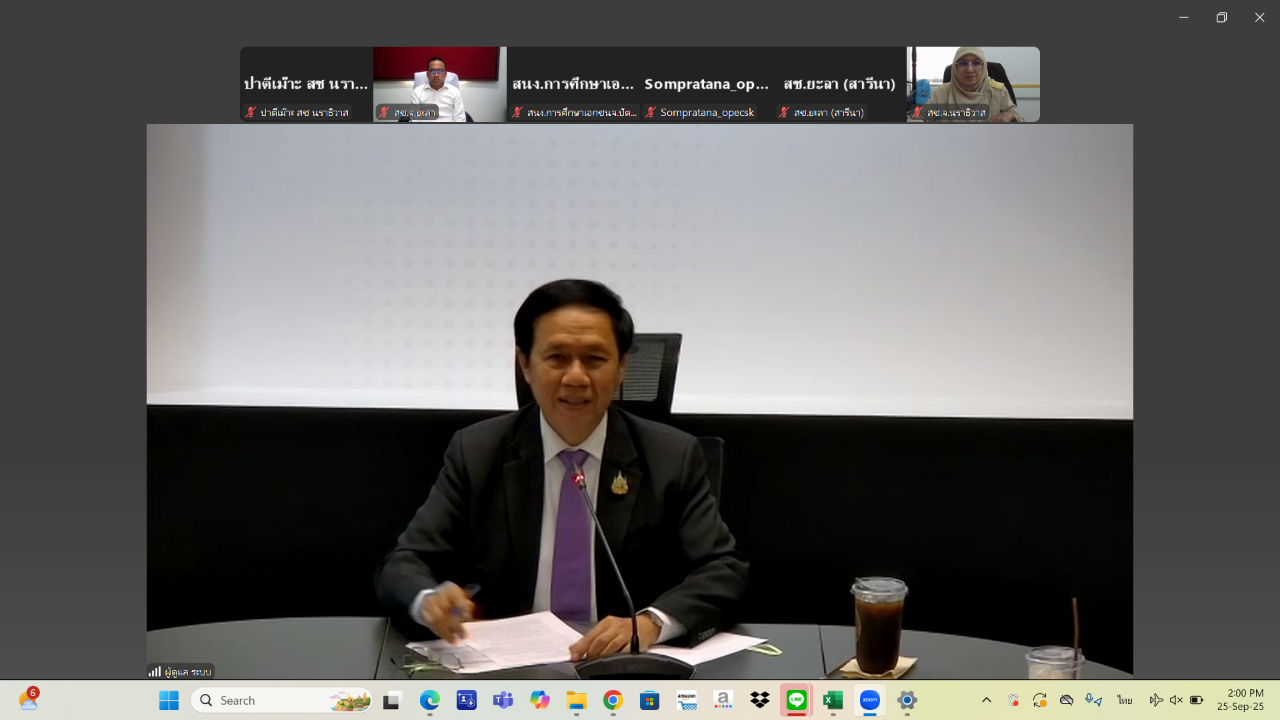Toggle the system volume mute icon
This screenshot has height=720, width=1280.
(x=1176, y=700)
